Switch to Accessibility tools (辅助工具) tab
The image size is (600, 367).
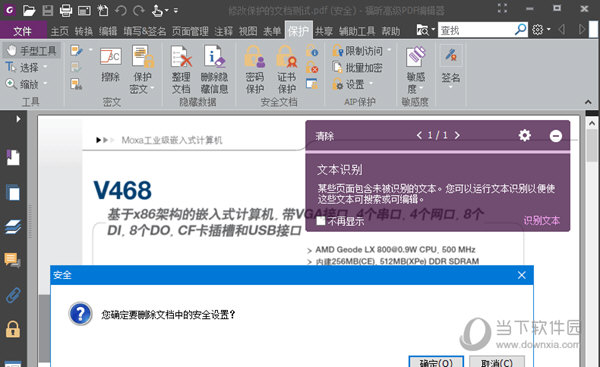point(357,31)
